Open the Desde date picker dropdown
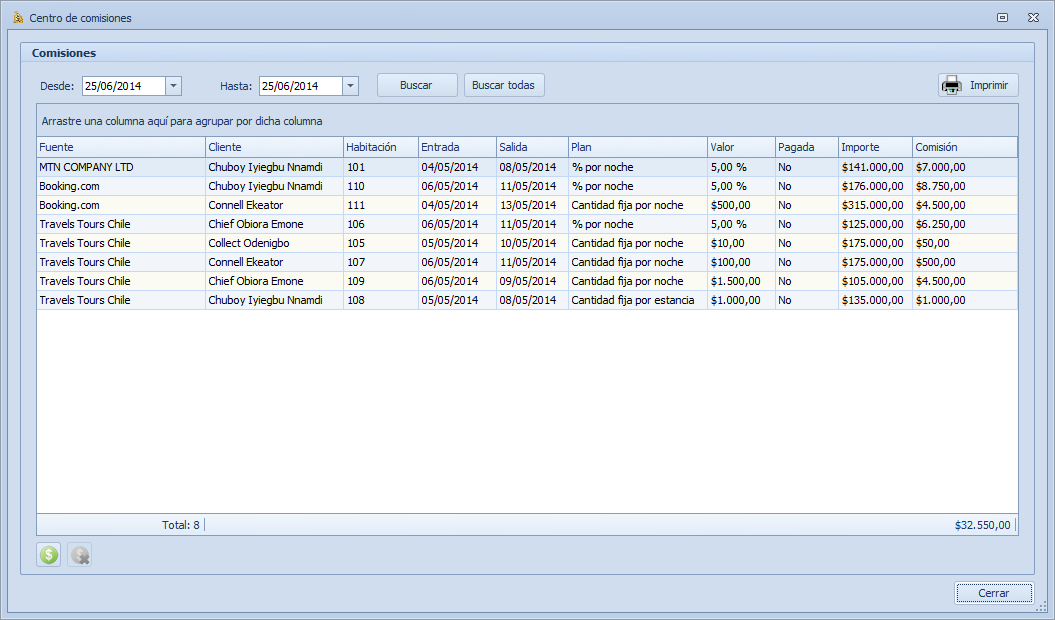The image size is (1055, 620). tap(173, 86)
